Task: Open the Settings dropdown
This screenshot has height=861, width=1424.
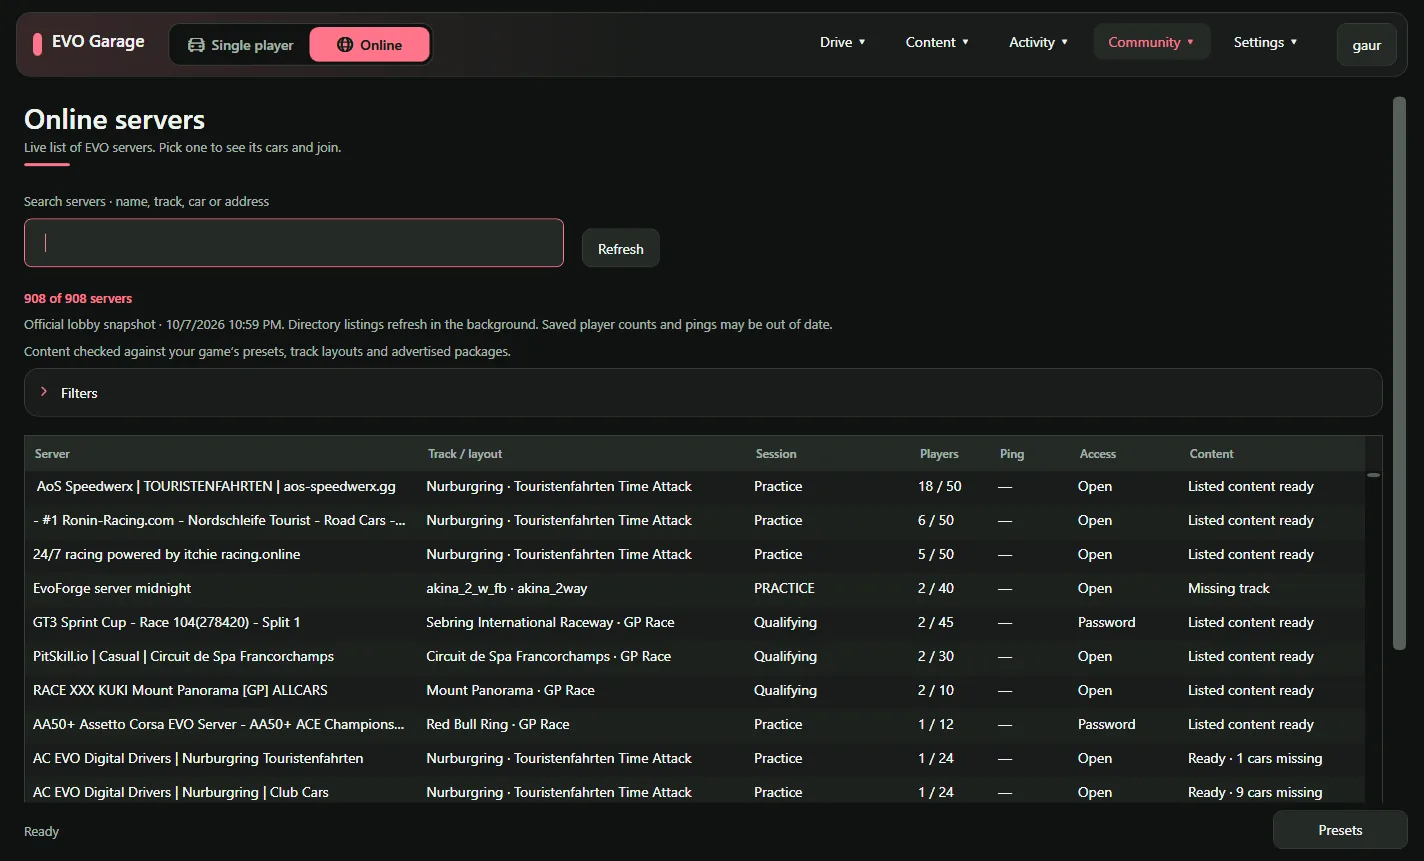Action: point(1265,42)
